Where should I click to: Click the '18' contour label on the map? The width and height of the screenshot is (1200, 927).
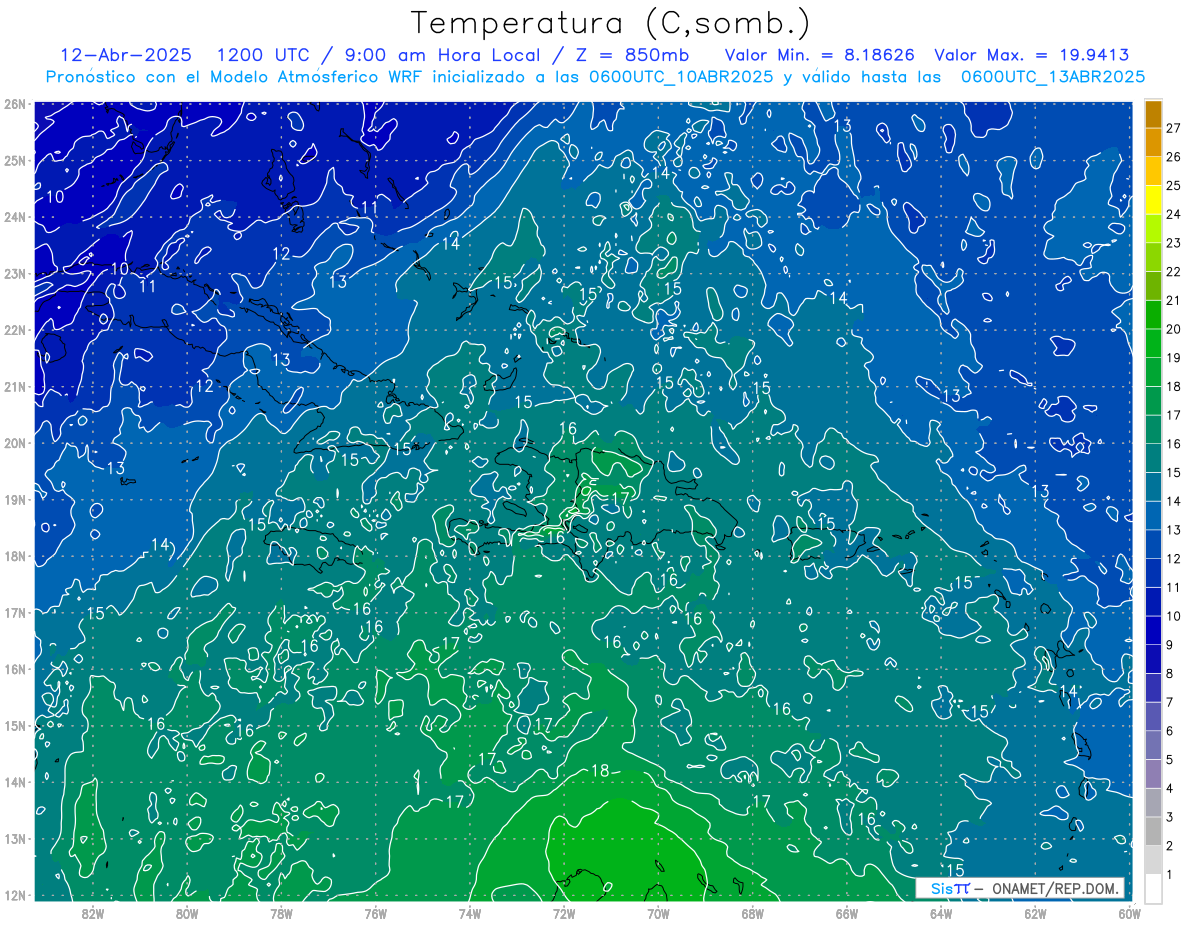pyautogui.click(x=600, y=770)
